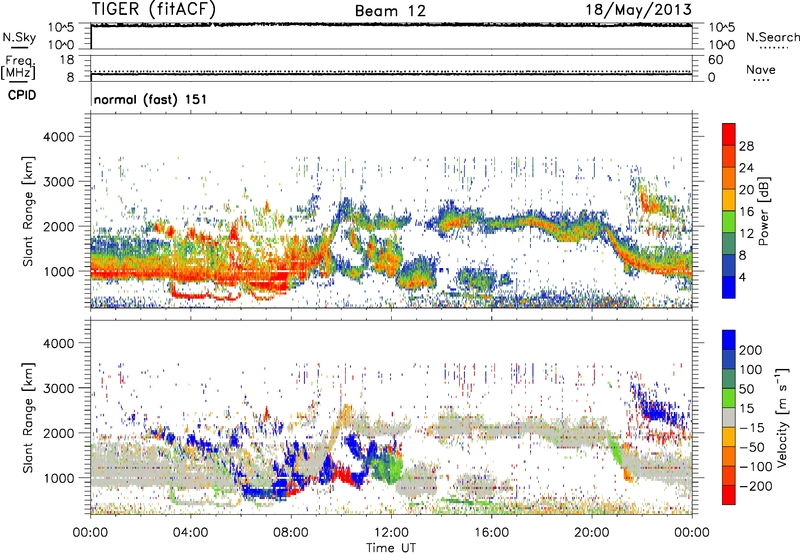
Task: Click the "4" power colorbar label
Action: (x=742, y=278)
